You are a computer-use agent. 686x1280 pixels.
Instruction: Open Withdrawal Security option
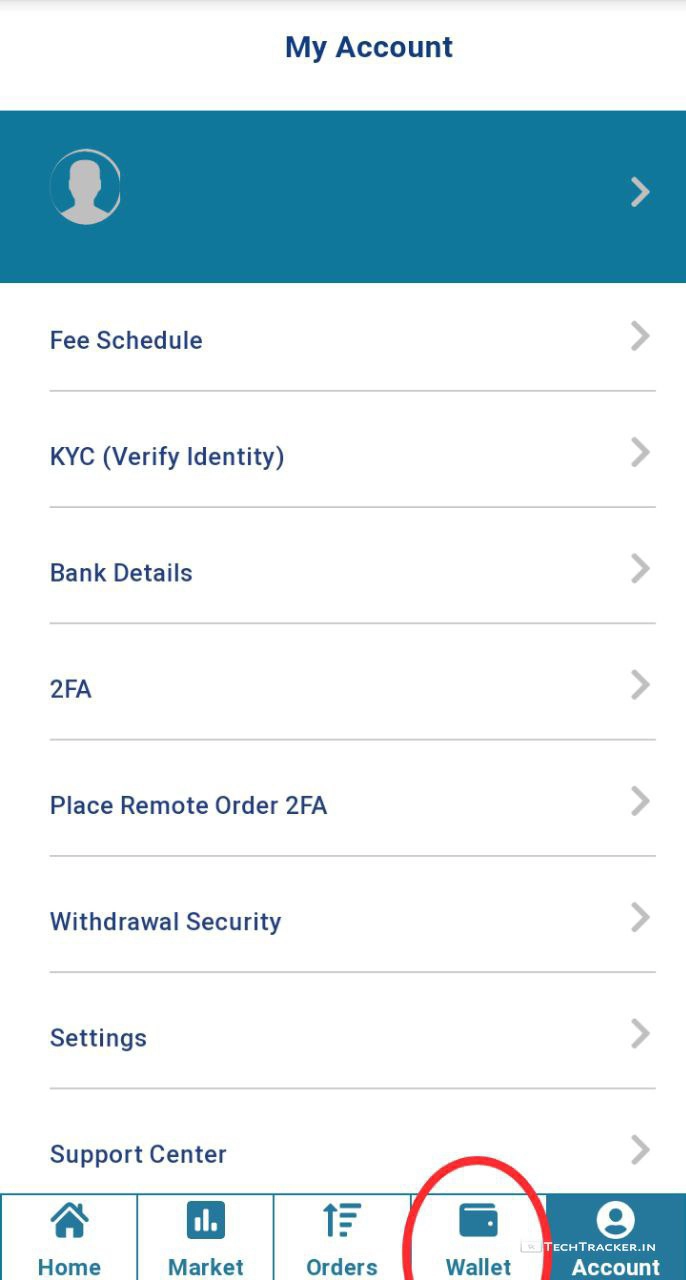point(165,922)
